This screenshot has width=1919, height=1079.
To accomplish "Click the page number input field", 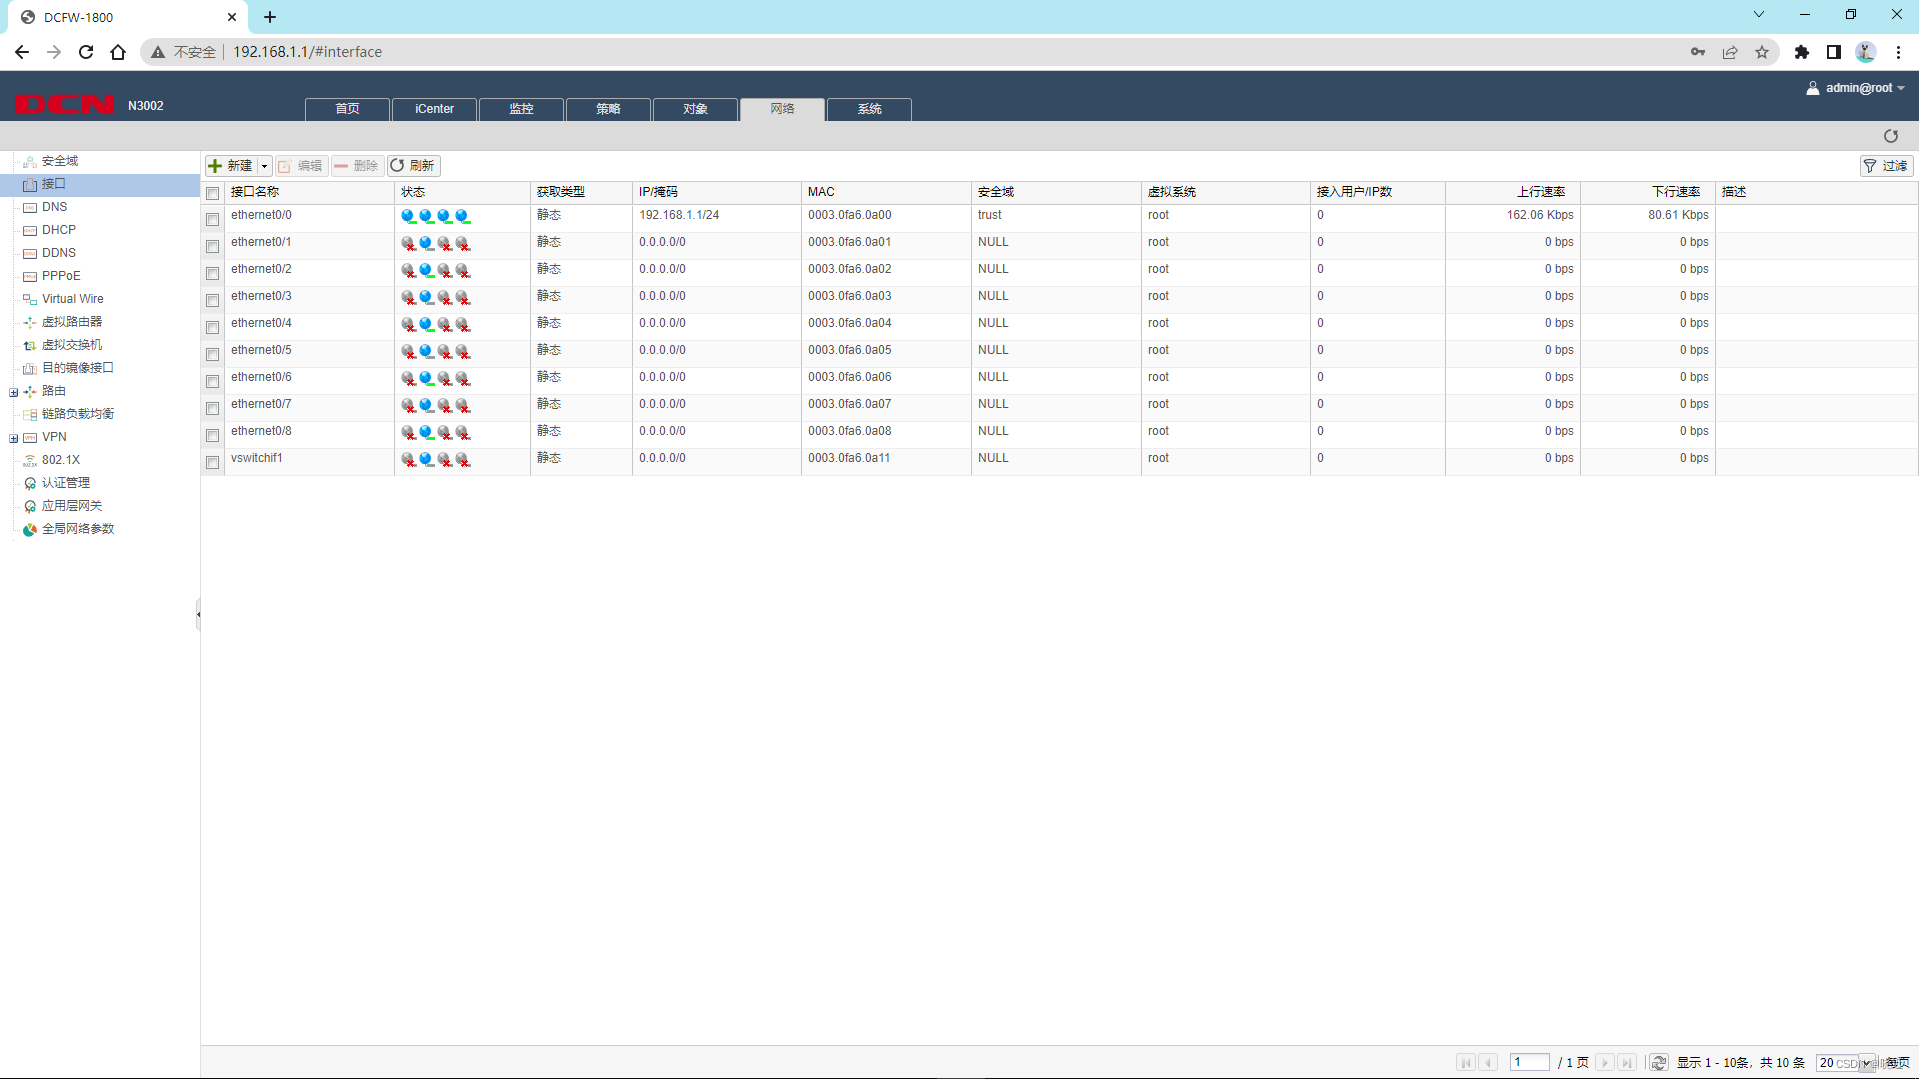I will coord(1529,1062).
